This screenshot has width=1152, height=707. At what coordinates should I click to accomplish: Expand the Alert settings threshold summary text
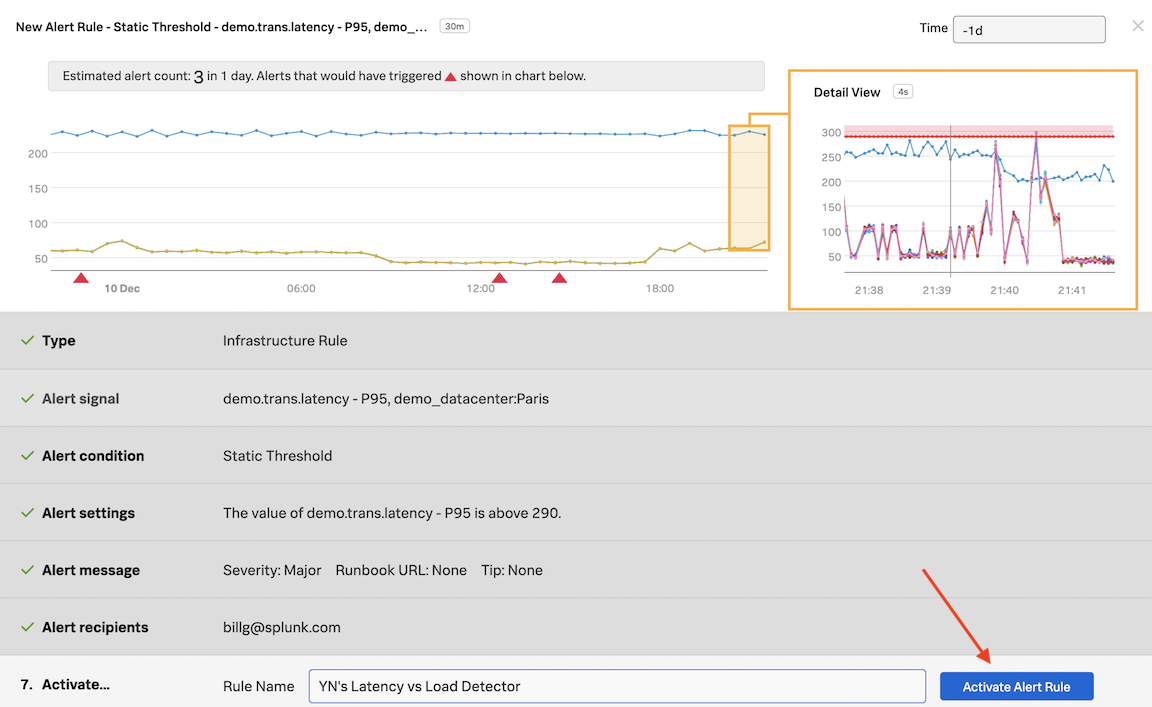(x=392, y=513)
